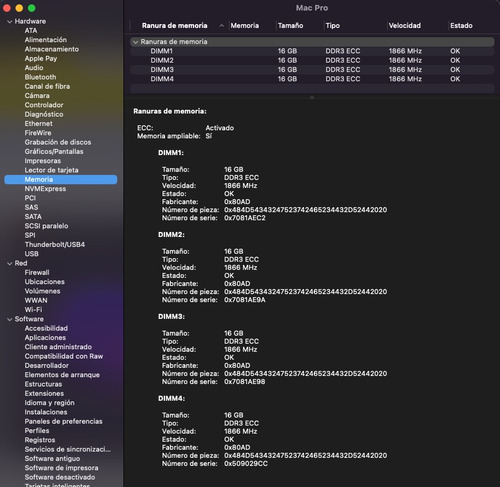Select the DIMM1 row in table
Viewport: 500px width, 487px height.
[x=312, y=51]
